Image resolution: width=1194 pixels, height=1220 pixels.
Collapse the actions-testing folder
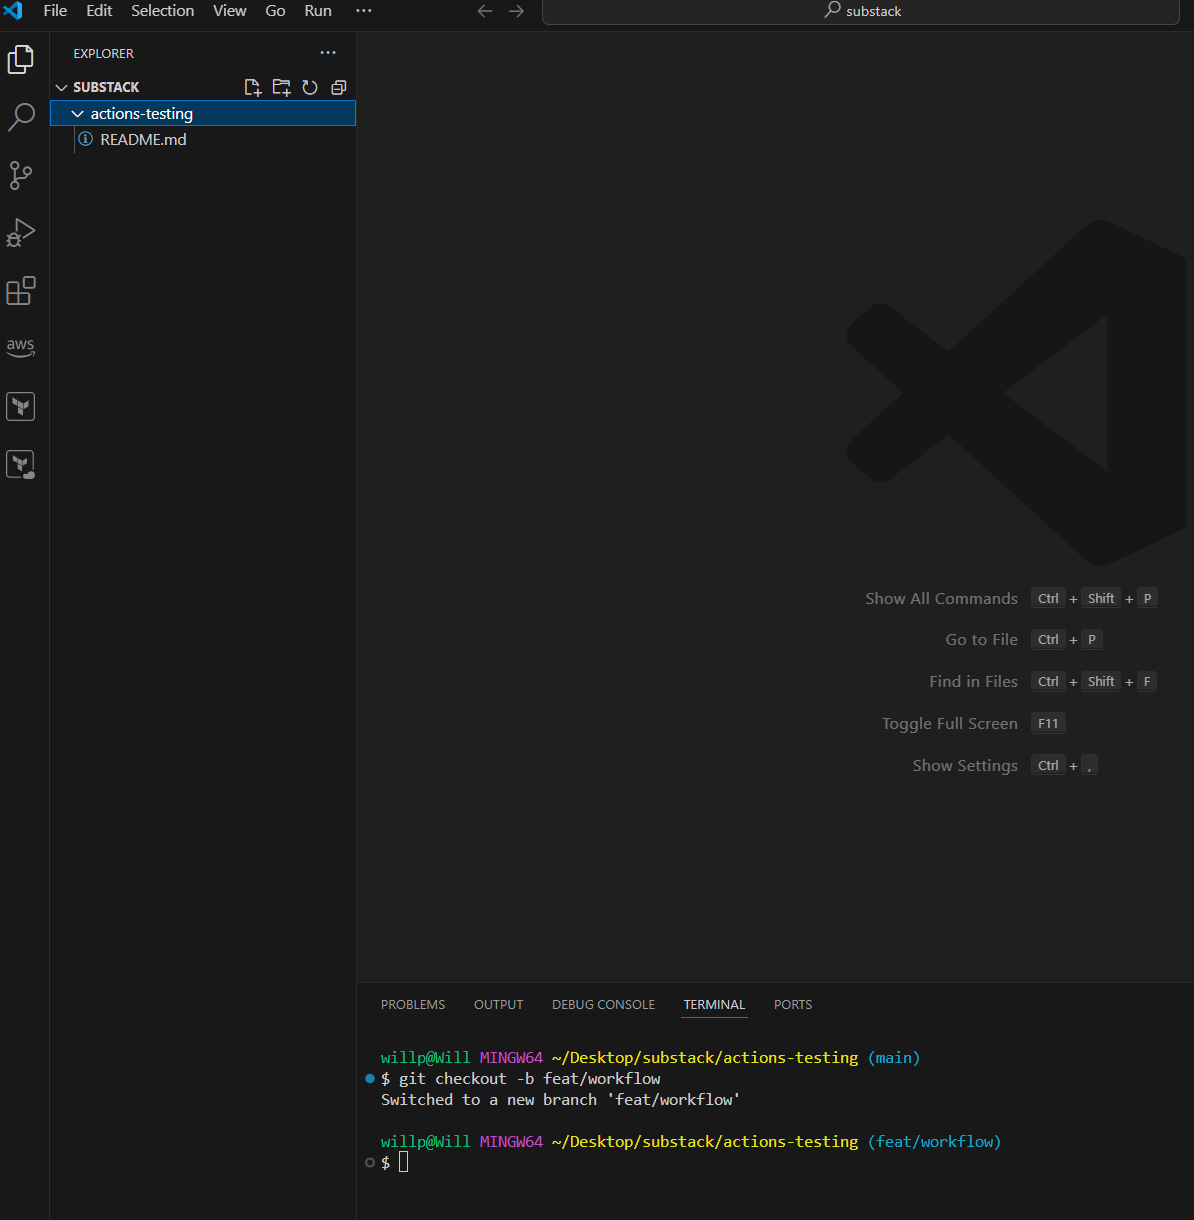click(x=78, y=114)
